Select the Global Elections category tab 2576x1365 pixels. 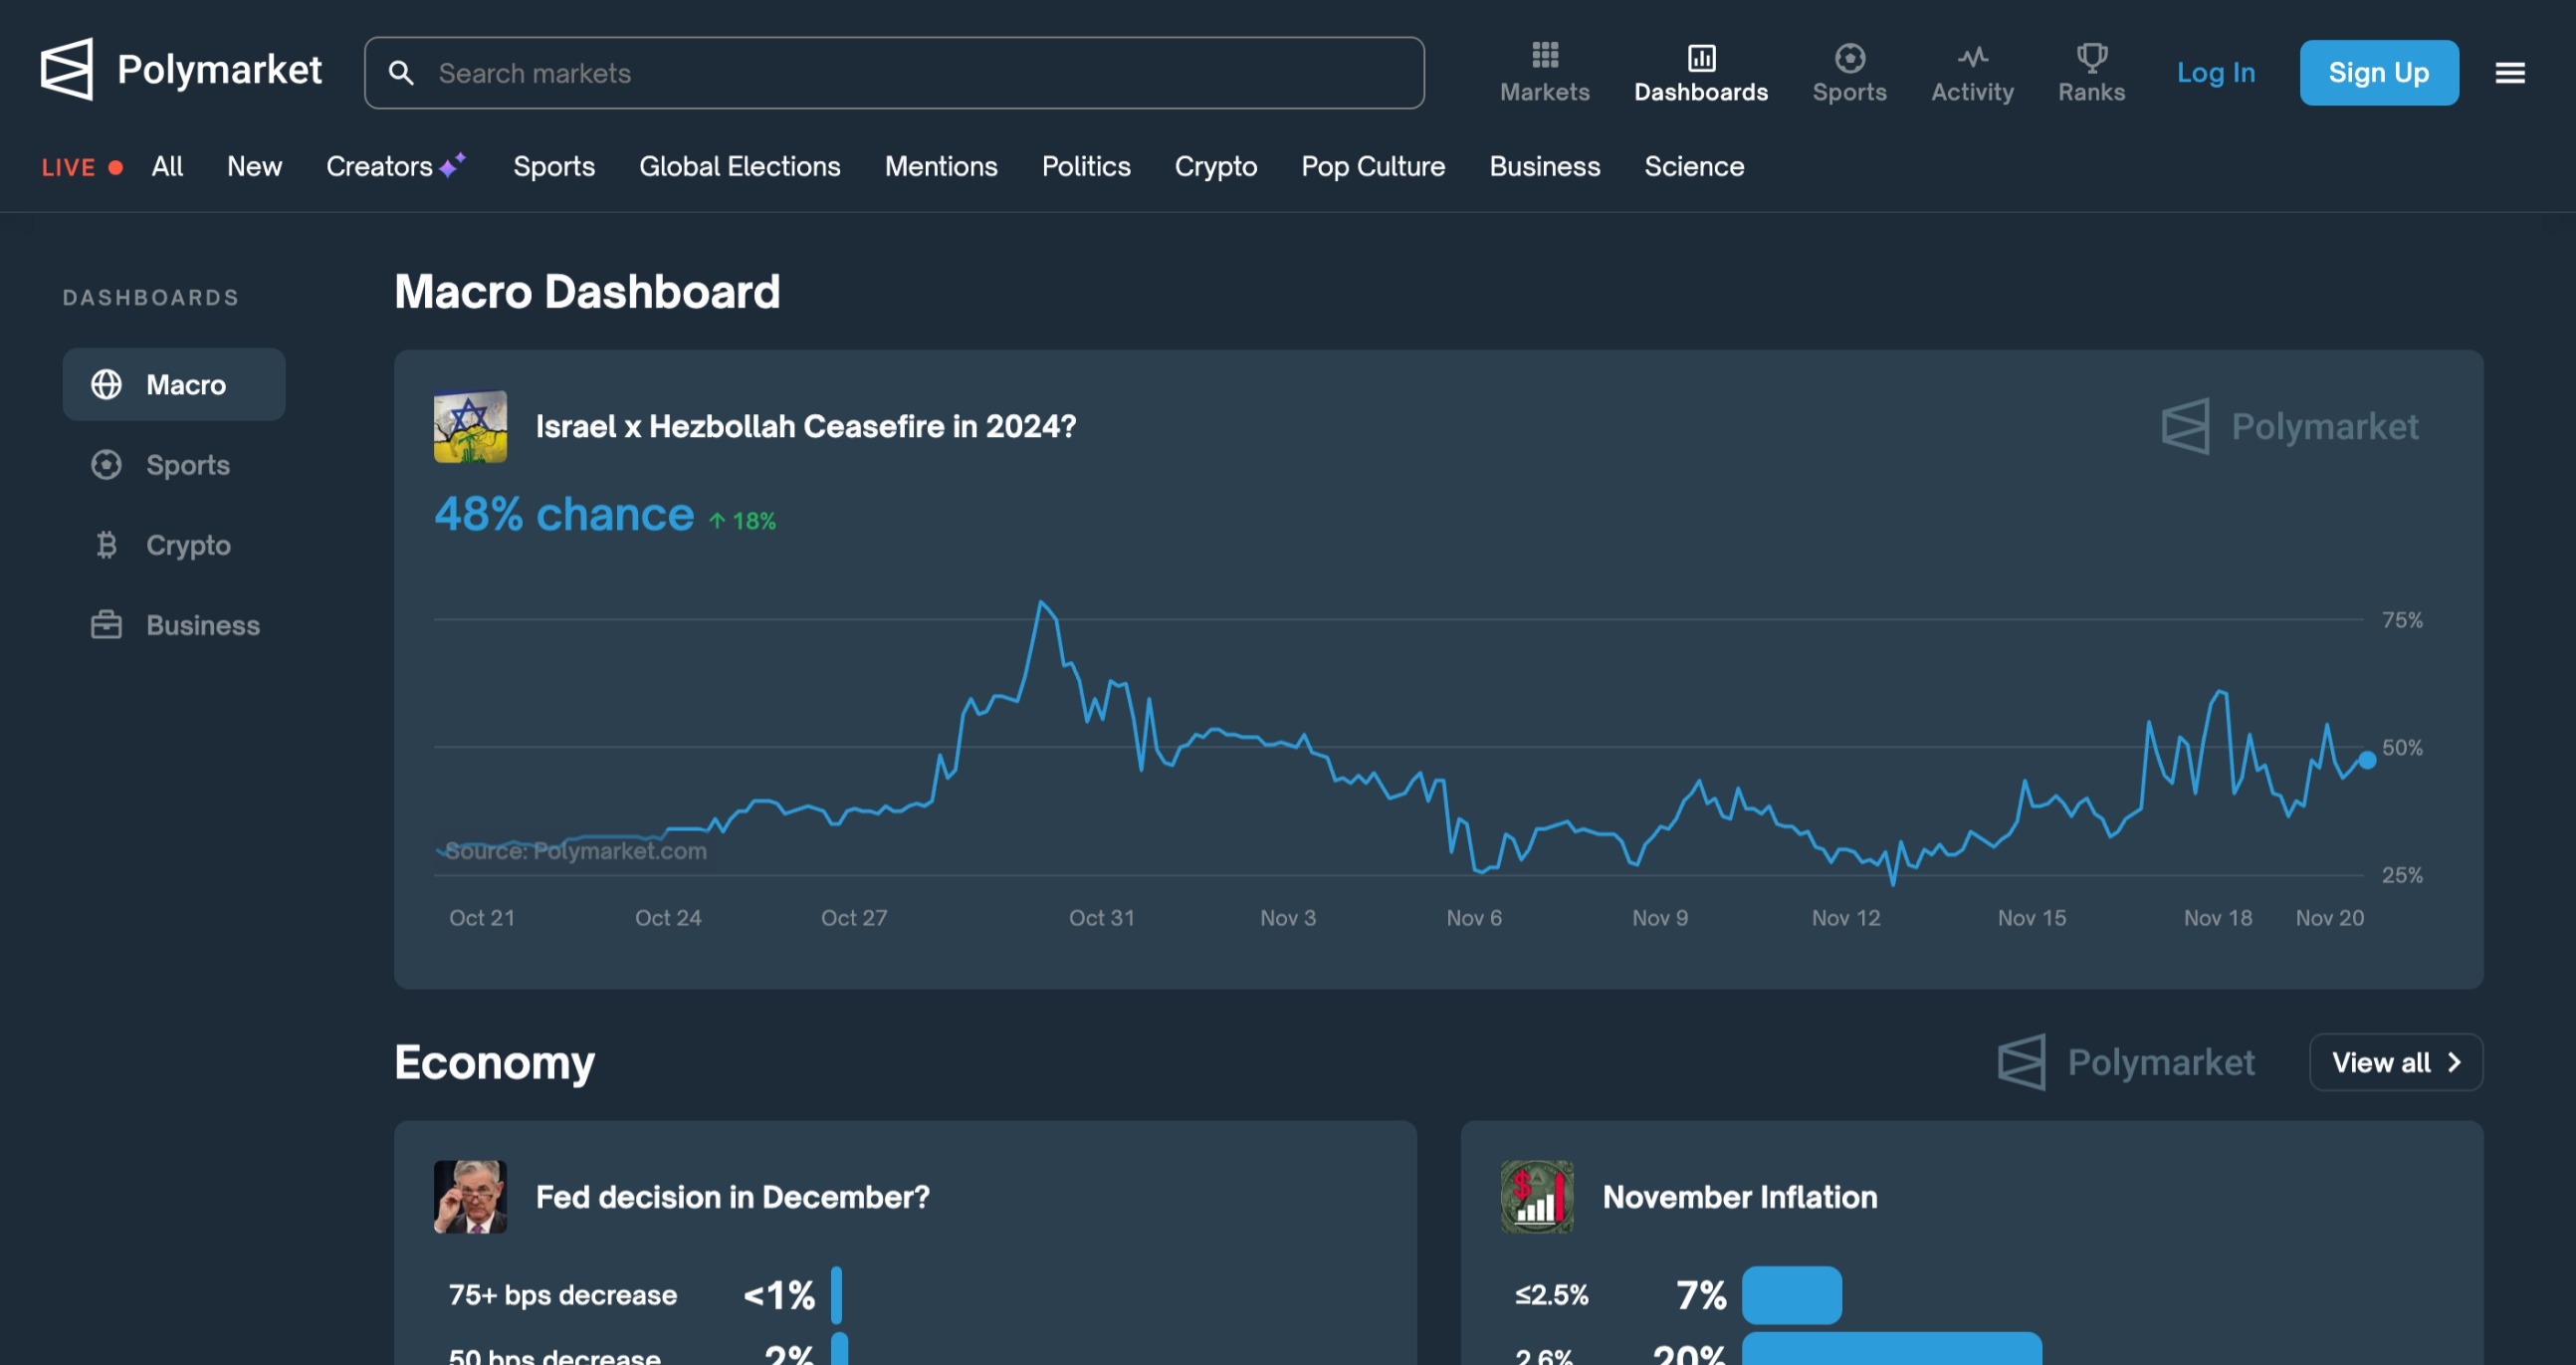(x=739, y=166)
